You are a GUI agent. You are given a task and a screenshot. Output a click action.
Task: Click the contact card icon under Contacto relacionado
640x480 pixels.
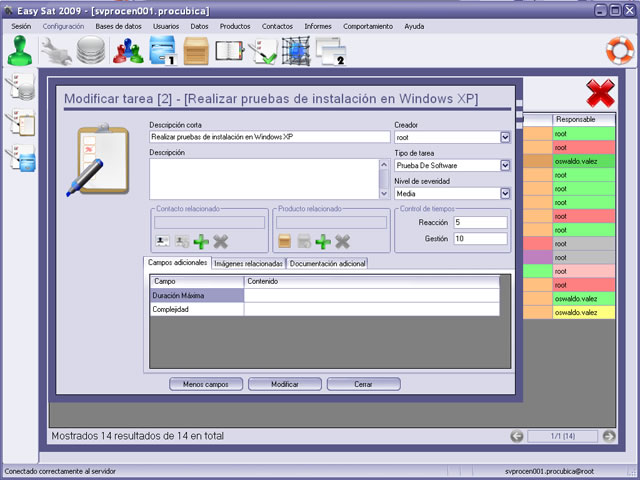pos(162,242)
